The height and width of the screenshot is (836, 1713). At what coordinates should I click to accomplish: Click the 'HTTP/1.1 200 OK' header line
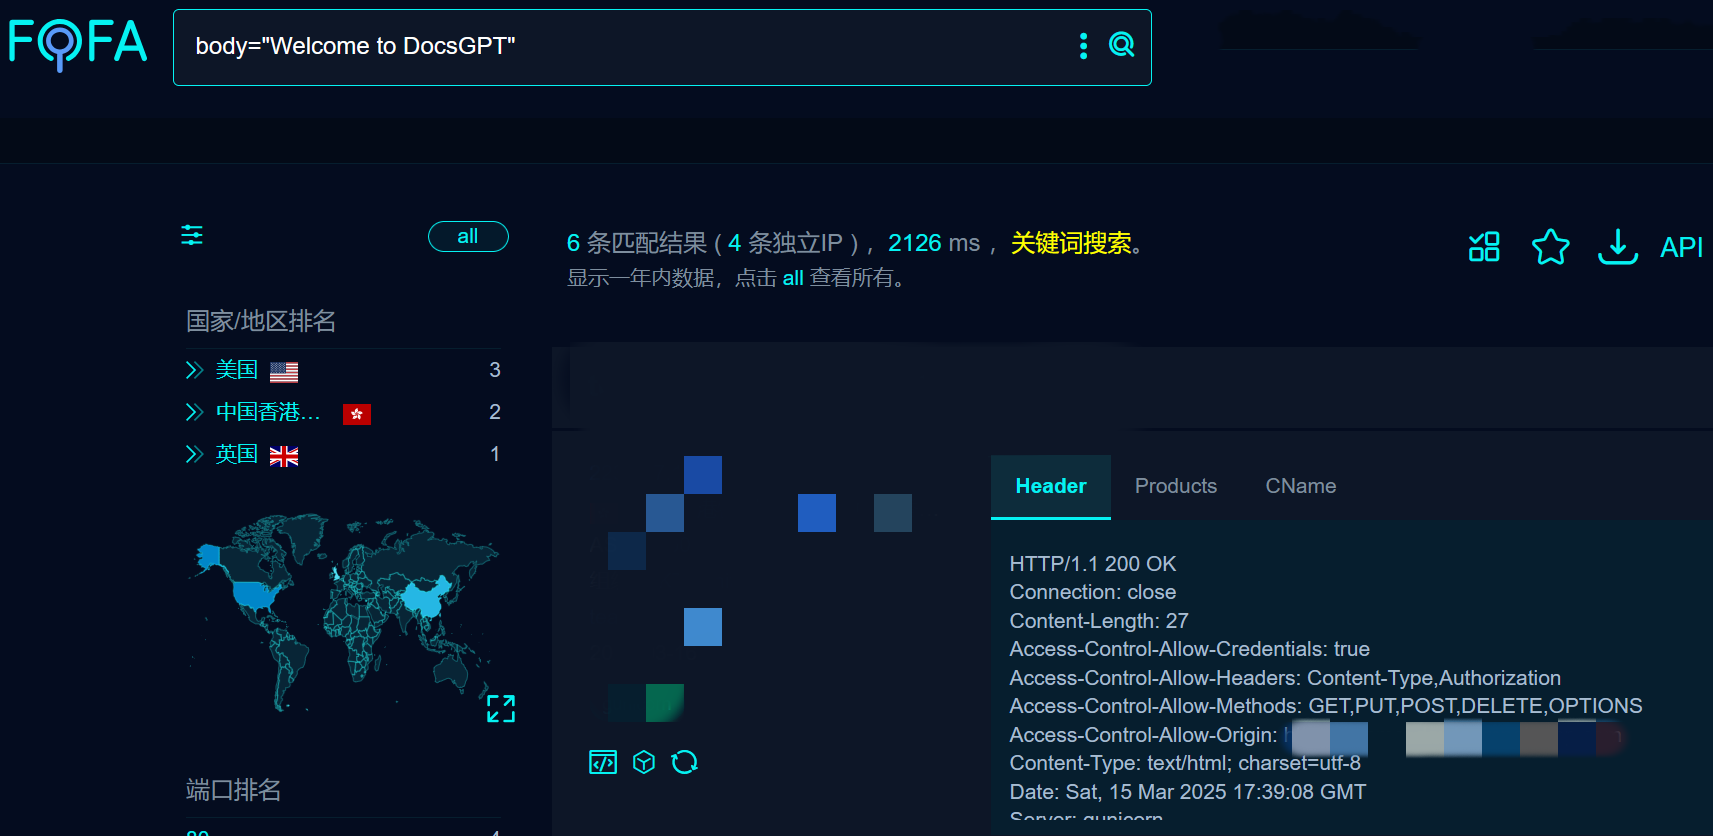tap(1092, 564)
